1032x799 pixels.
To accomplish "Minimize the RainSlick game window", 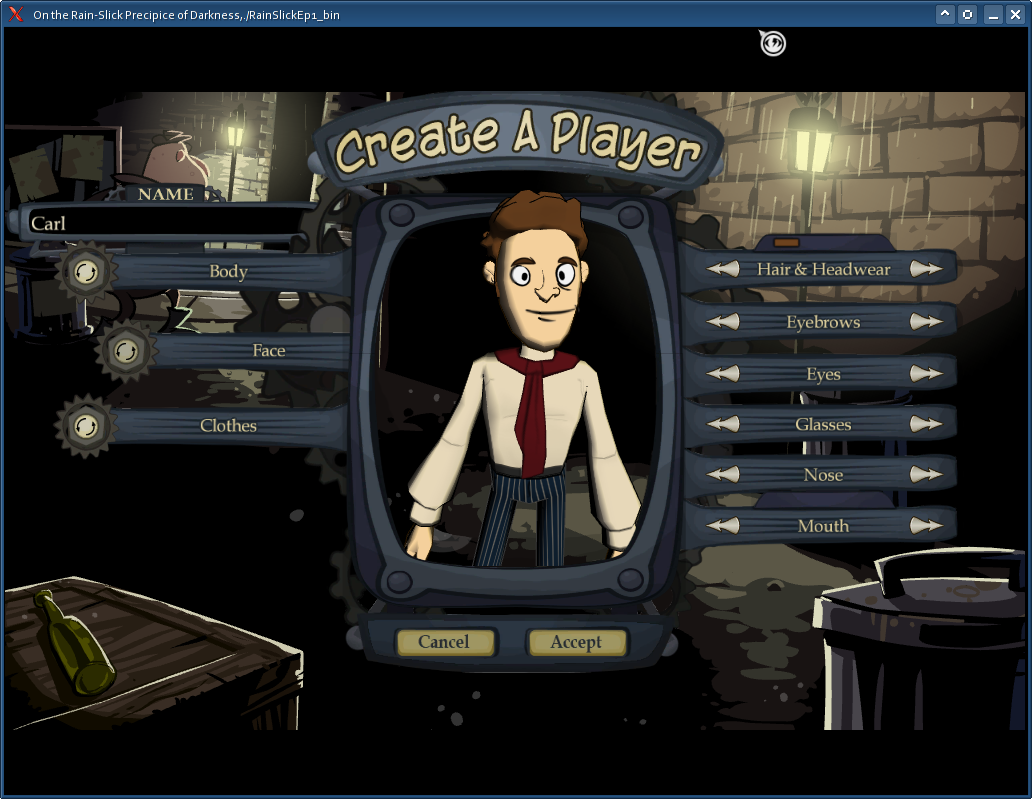I will click(x=993, y=14).
